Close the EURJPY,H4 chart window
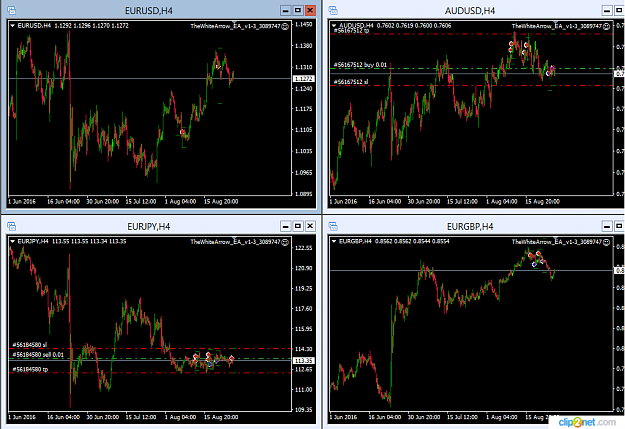 [310, 226]
